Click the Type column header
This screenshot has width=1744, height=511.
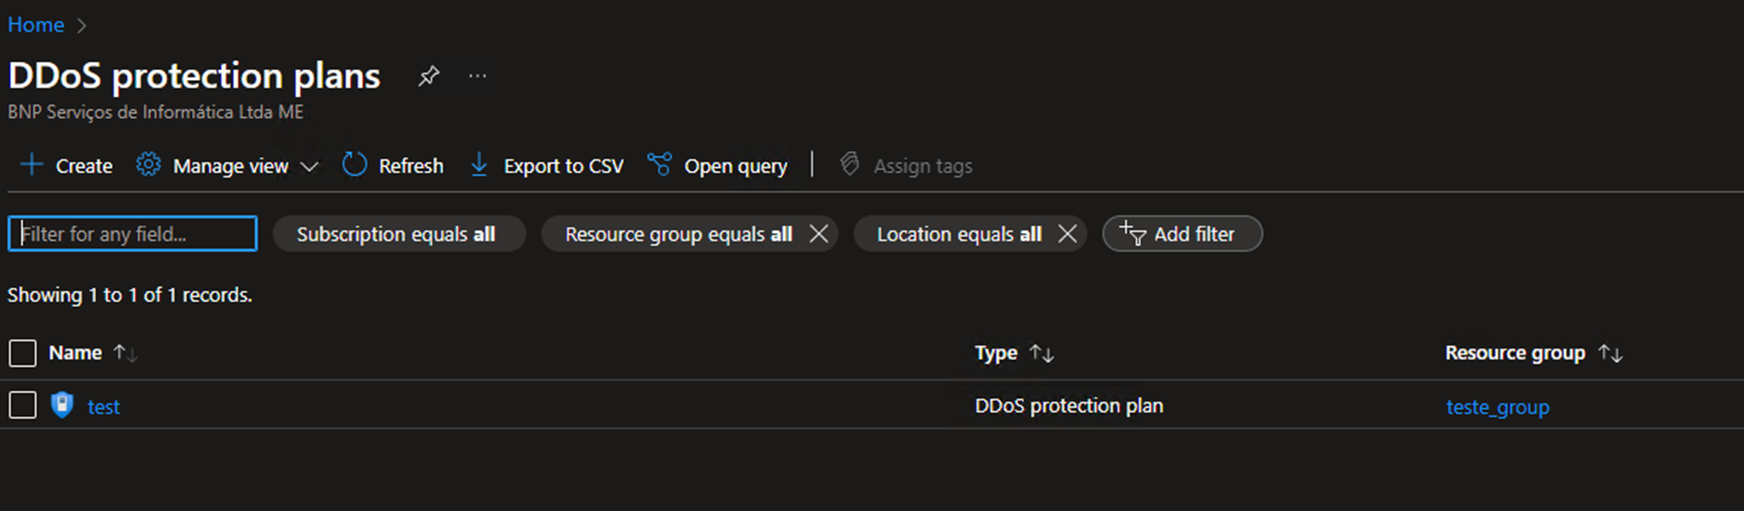(996, 353)
